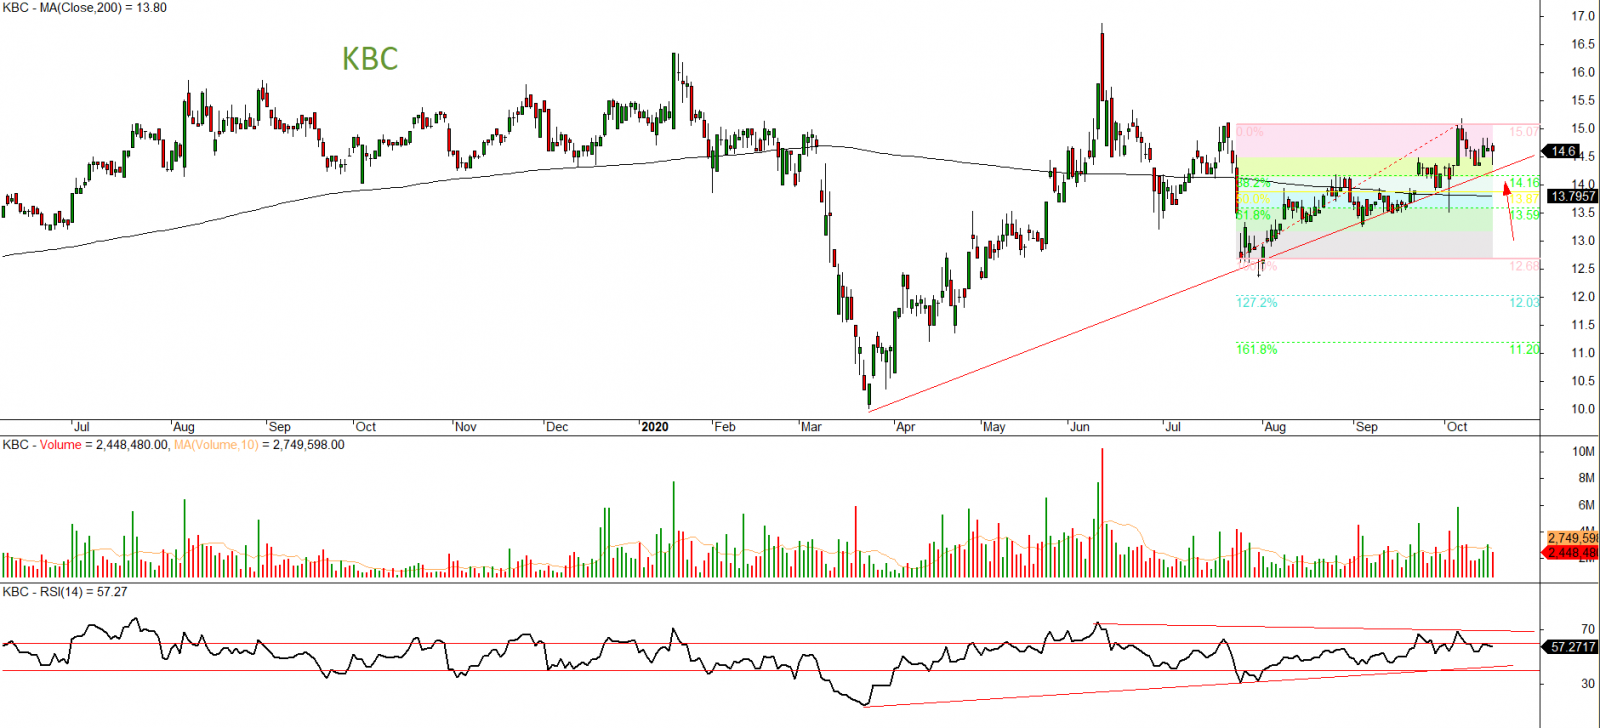The width and height of the screenshot is (1600, 728).
Task: Click the Fibonacci price value '11.20'
Action: [1525, 349]
